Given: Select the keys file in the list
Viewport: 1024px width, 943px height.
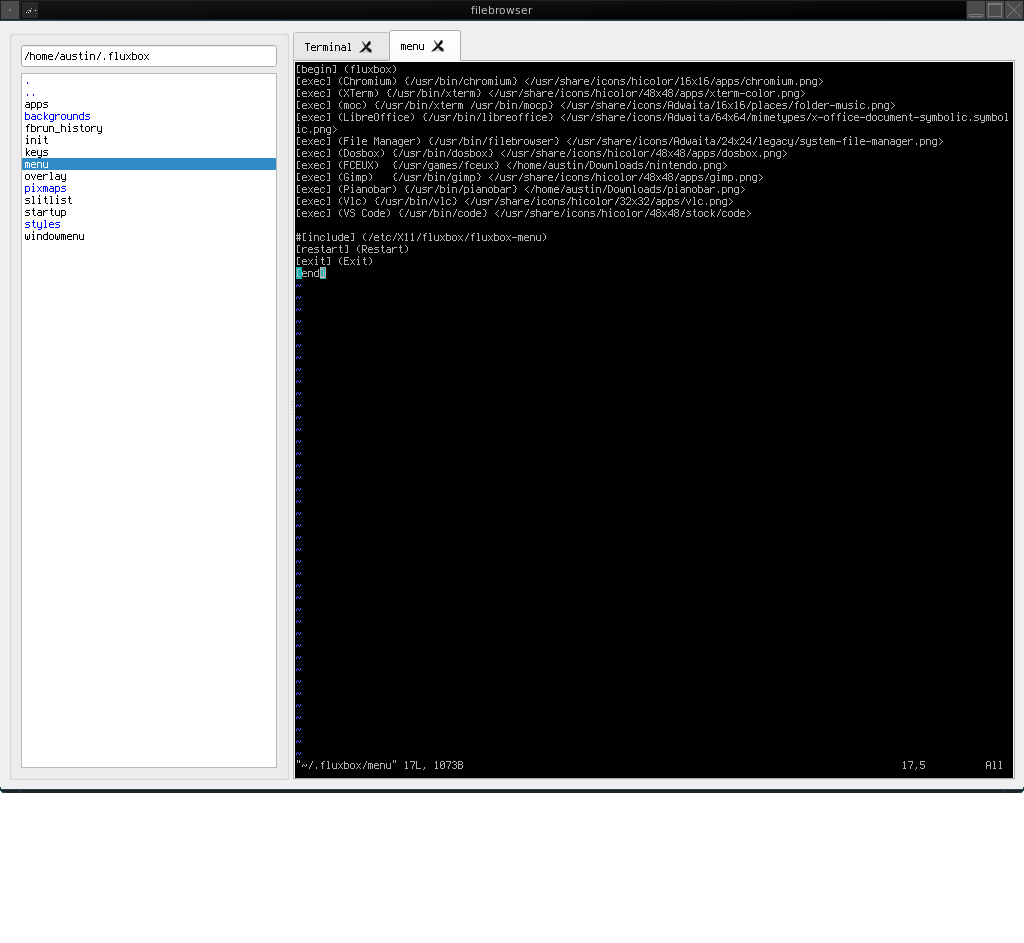Looking at the screenshot, I should coord(36,152).
